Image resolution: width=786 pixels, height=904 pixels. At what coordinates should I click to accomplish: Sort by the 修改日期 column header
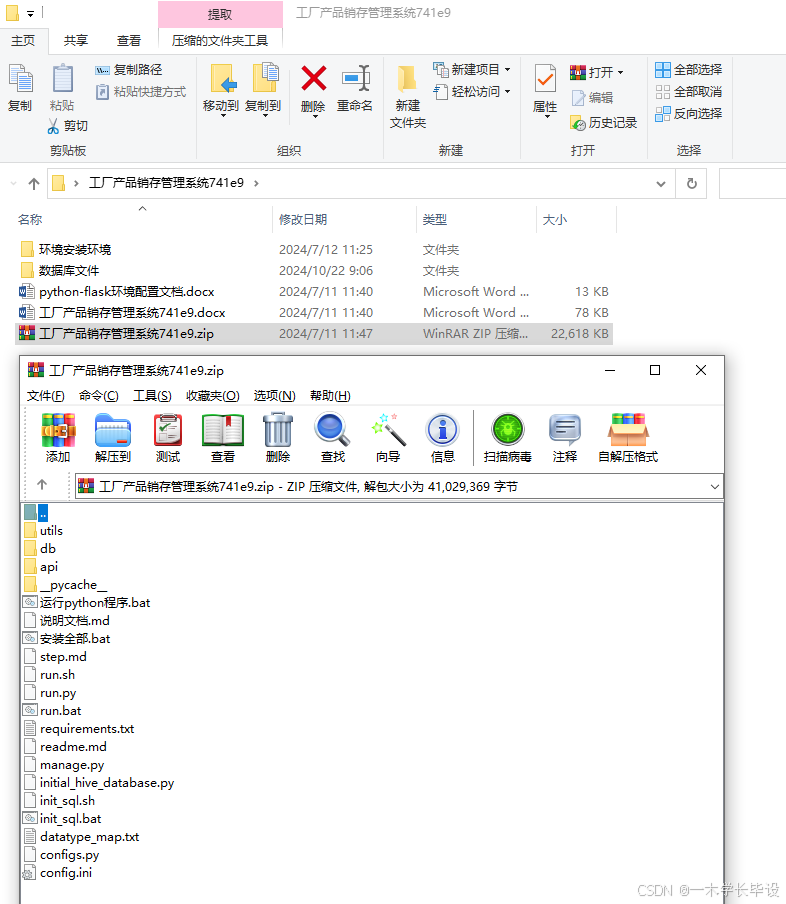click(x=303, y=220)
